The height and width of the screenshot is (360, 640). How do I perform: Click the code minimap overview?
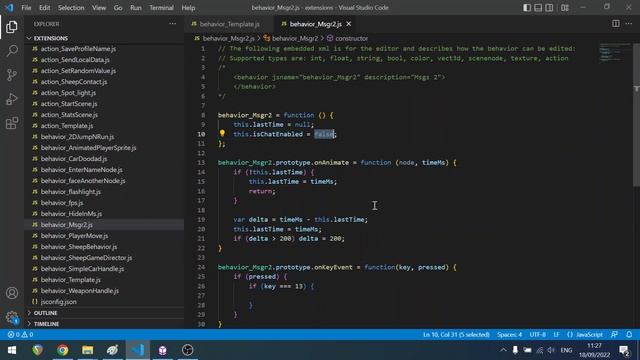[615, 52]
